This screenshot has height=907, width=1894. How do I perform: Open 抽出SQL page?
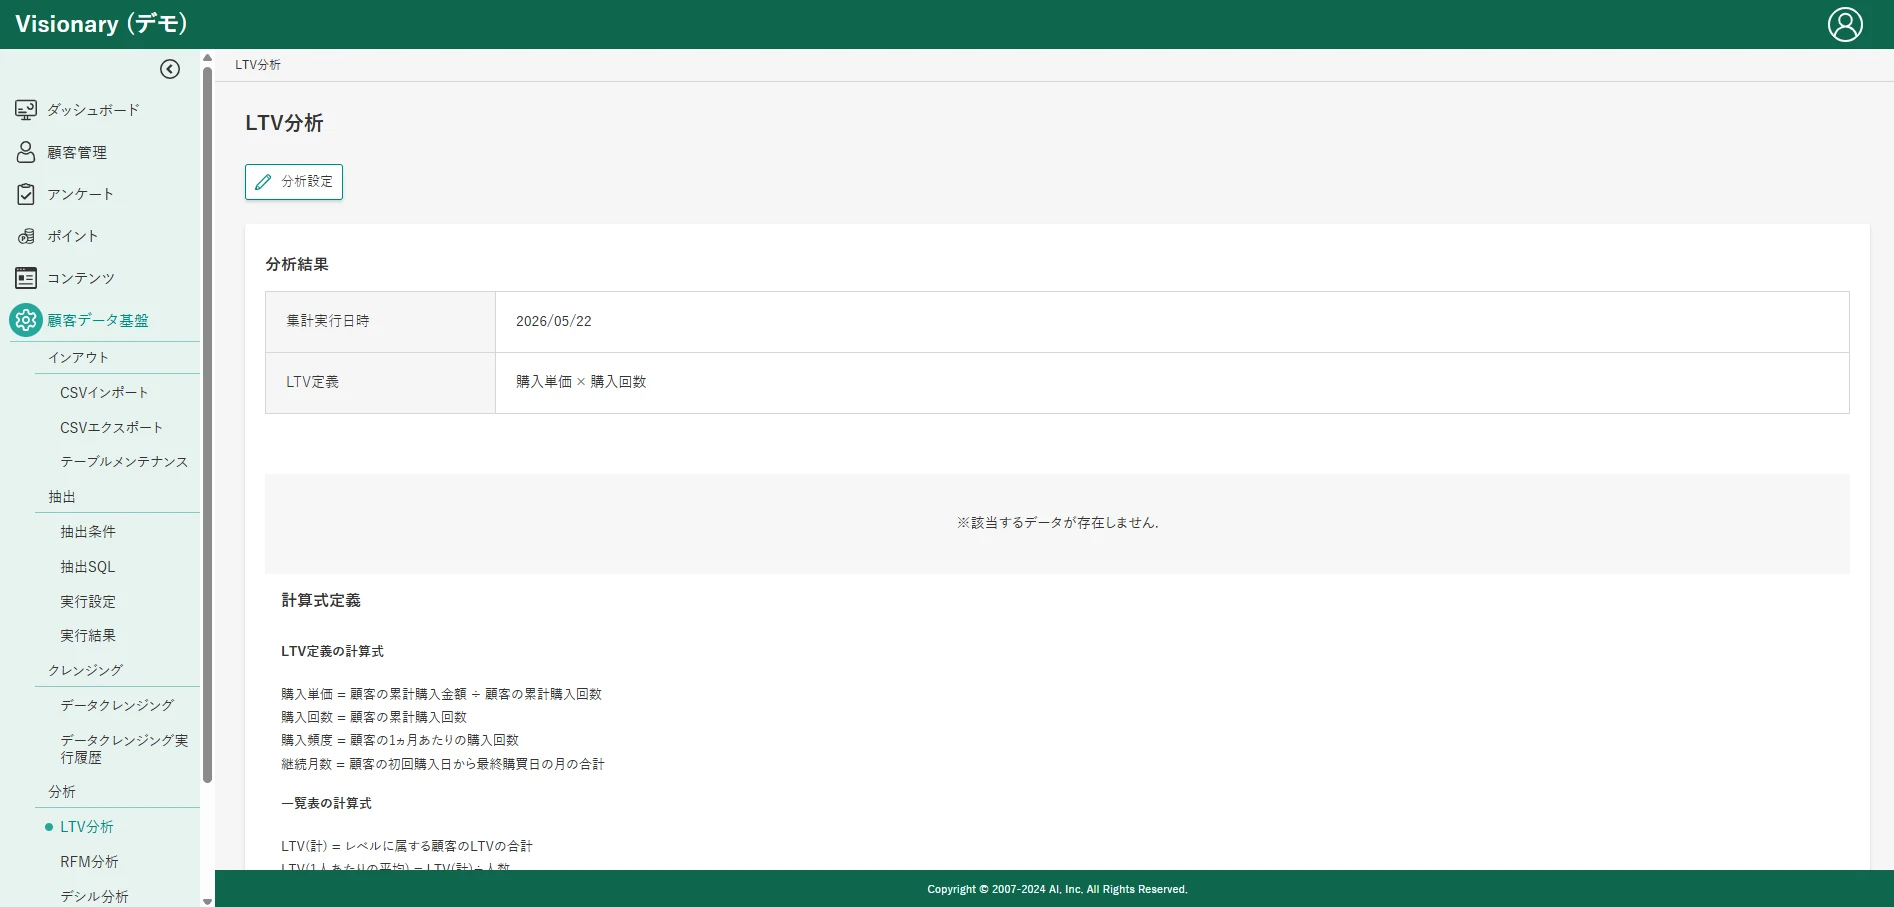coord(88,566)
